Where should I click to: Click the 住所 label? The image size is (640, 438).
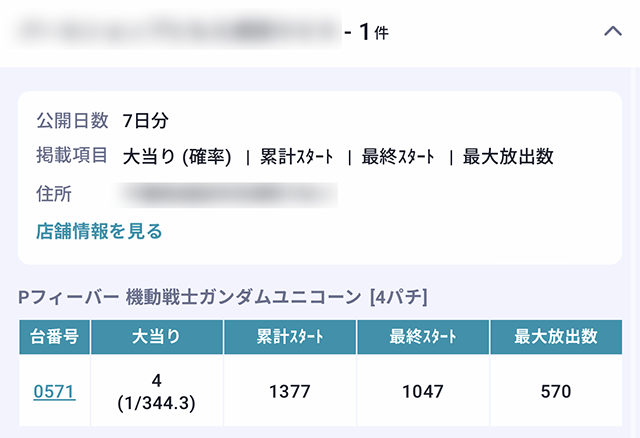pyautogui.click(x=54, y=194)
